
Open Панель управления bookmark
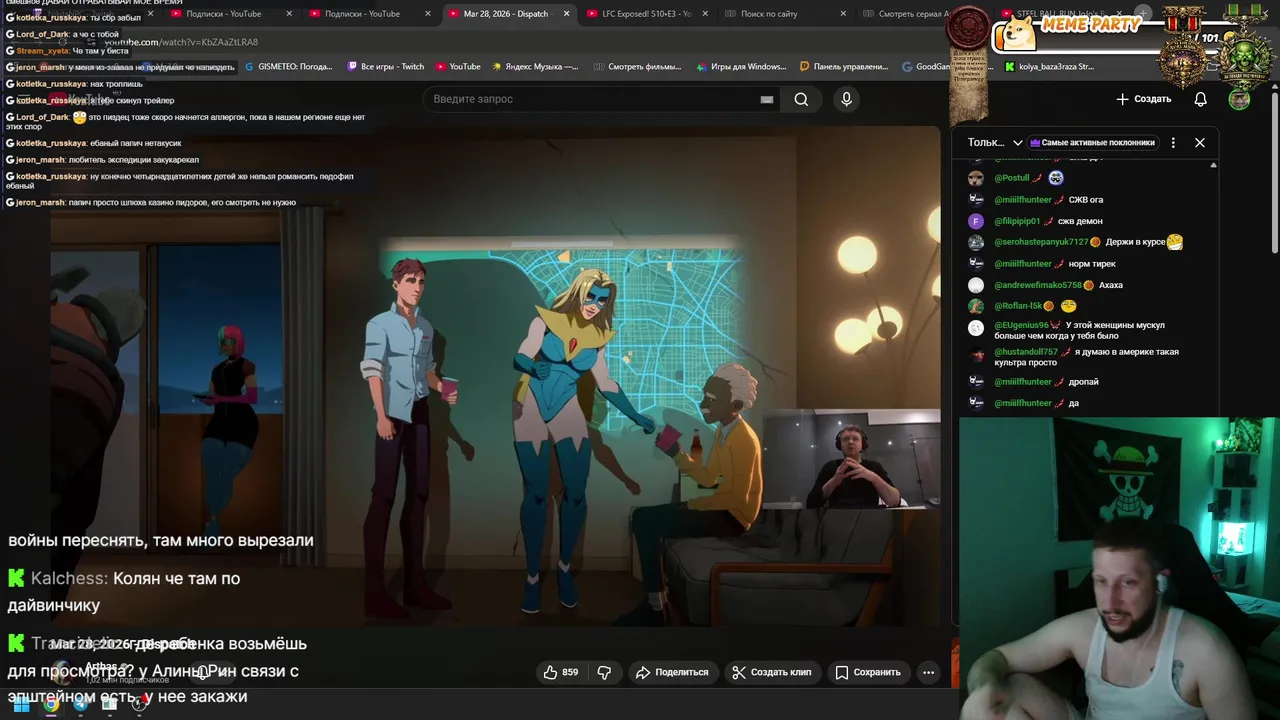(x=844, y=67)
